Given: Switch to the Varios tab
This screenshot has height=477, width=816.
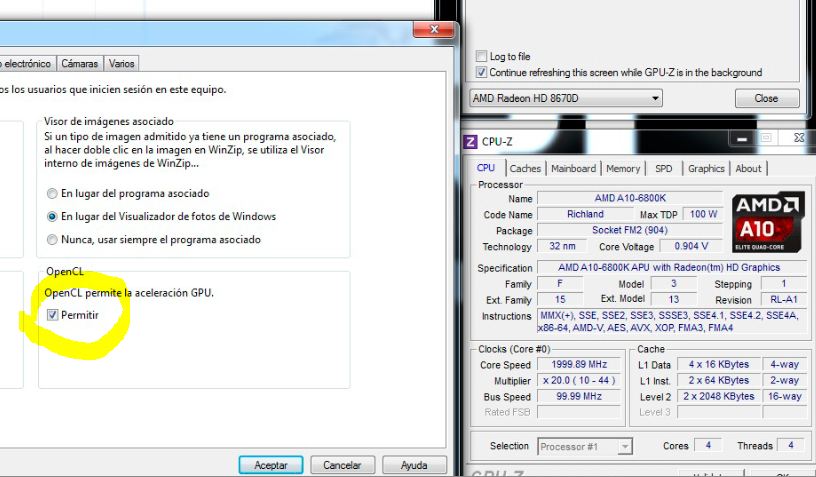Looking at the screenshot, I should (121, 63).
